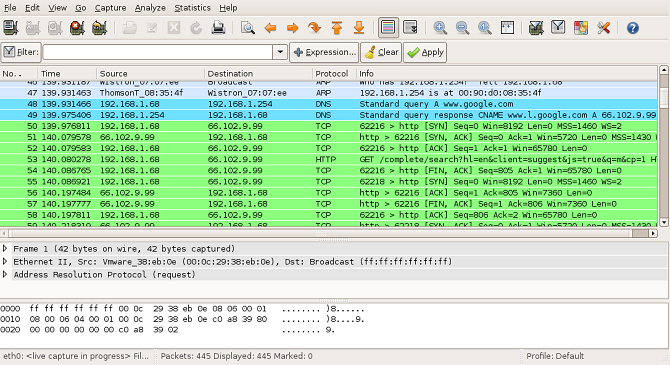Click the Profile: Default status entry

555,356
